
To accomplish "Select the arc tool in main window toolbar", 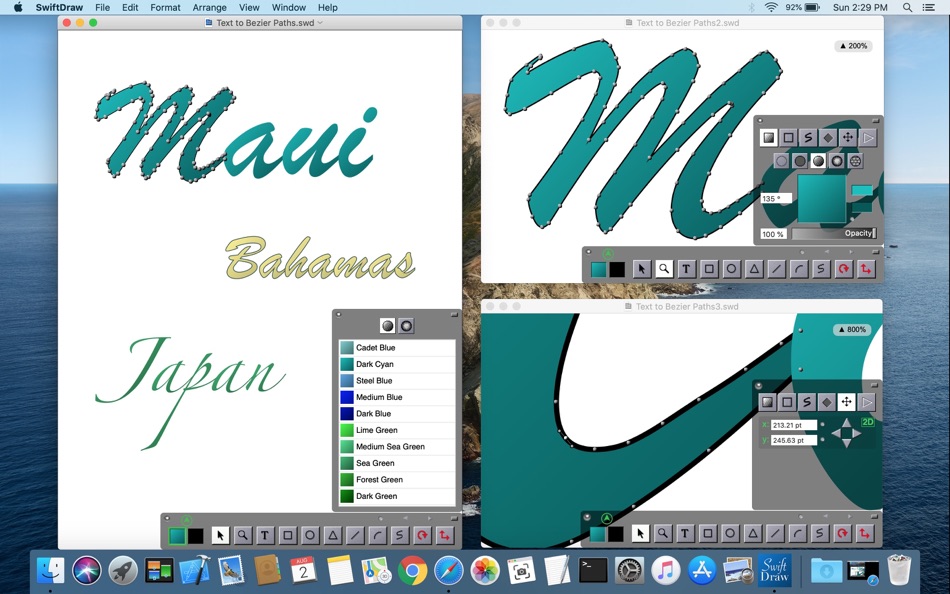I will (377, 535).
